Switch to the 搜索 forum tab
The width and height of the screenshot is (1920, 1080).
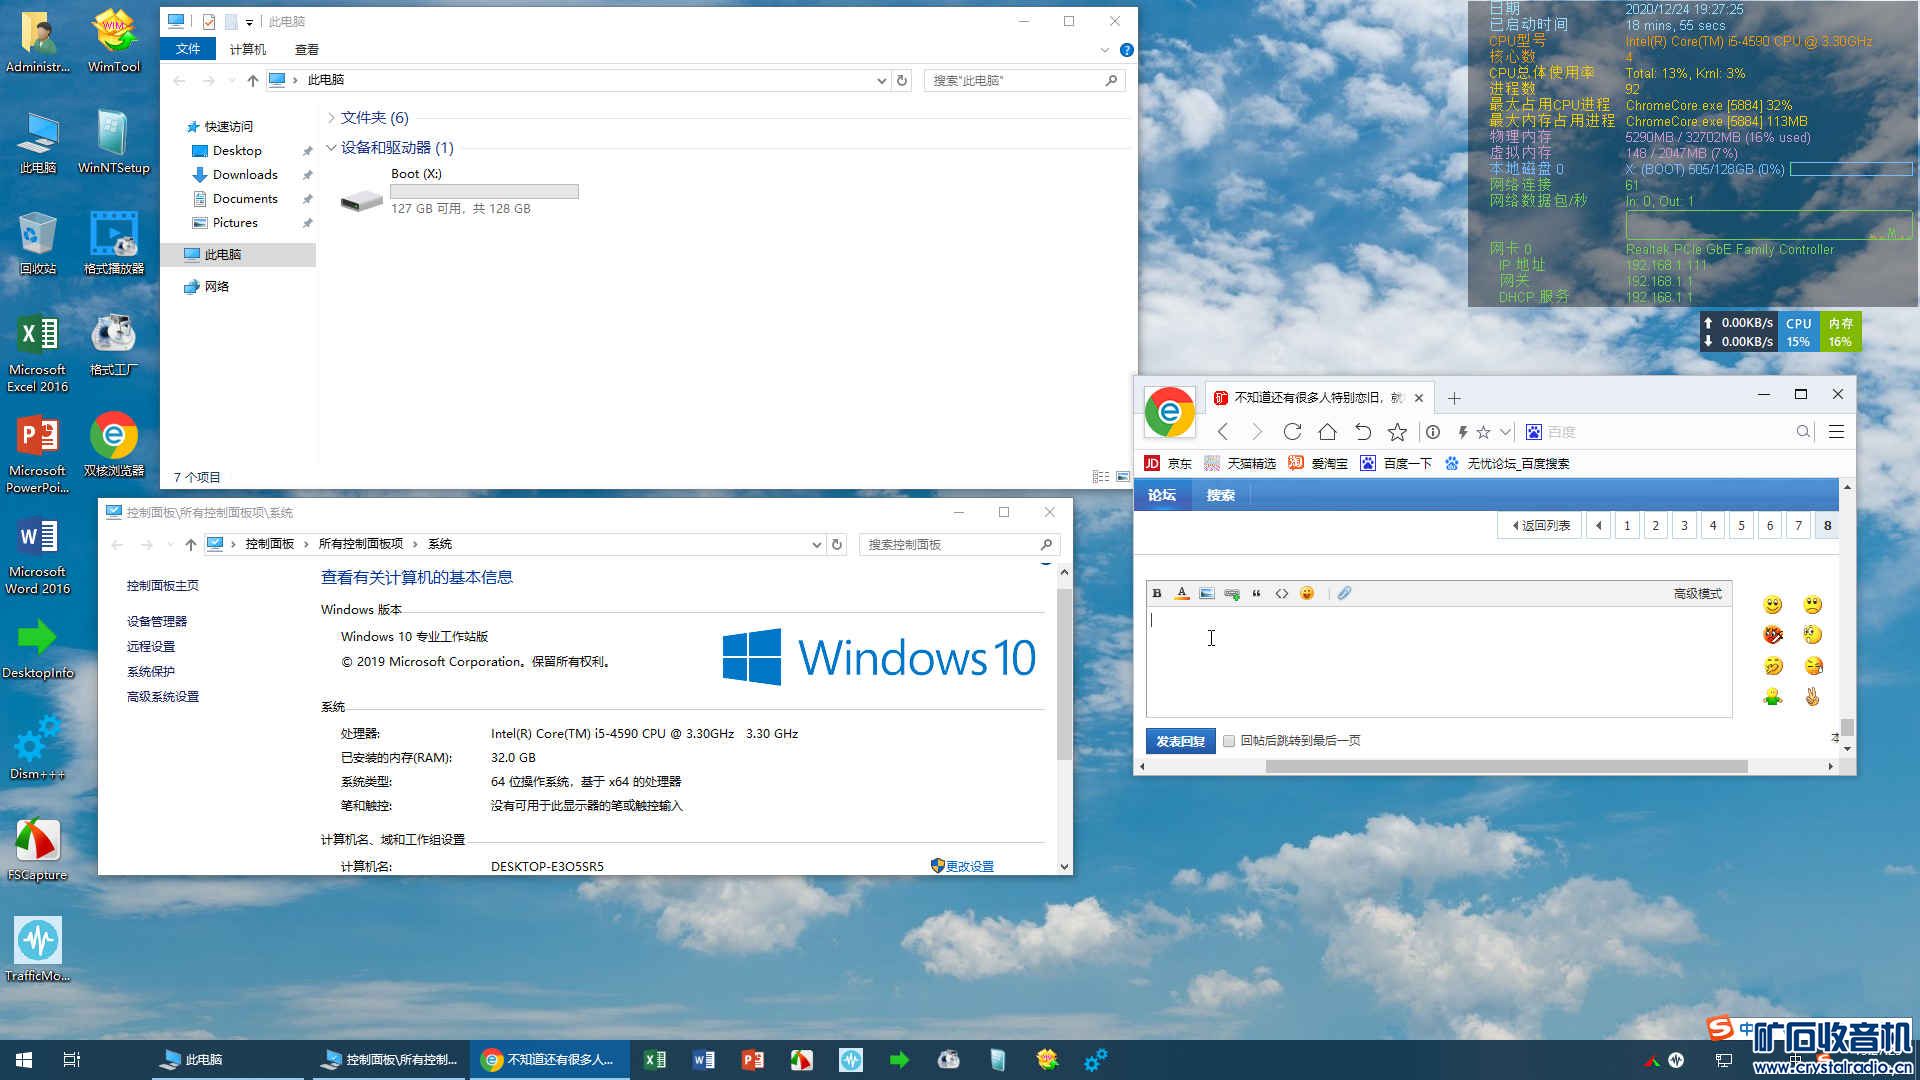click(1220, 495)
